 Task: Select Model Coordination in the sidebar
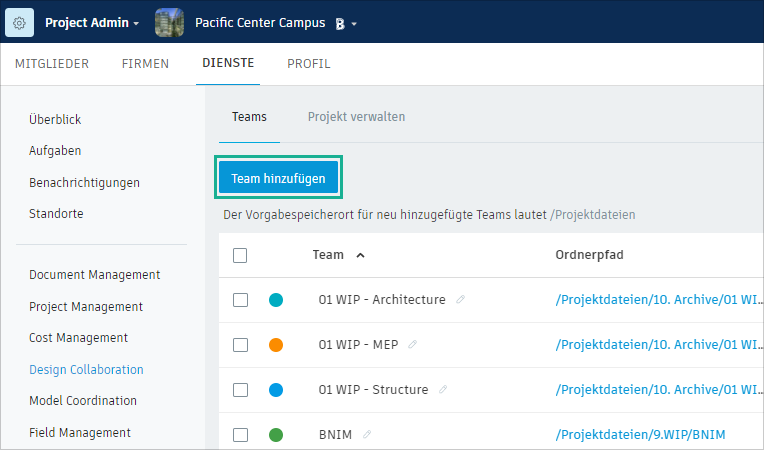(81, 401)
